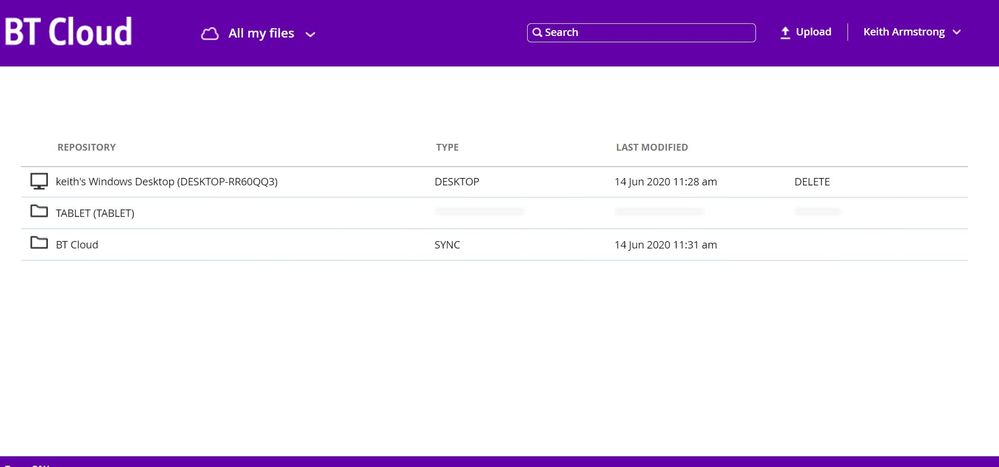The image size is (999, 467).
Task: Click the BT Cloud logo
Action: (68, 32)
